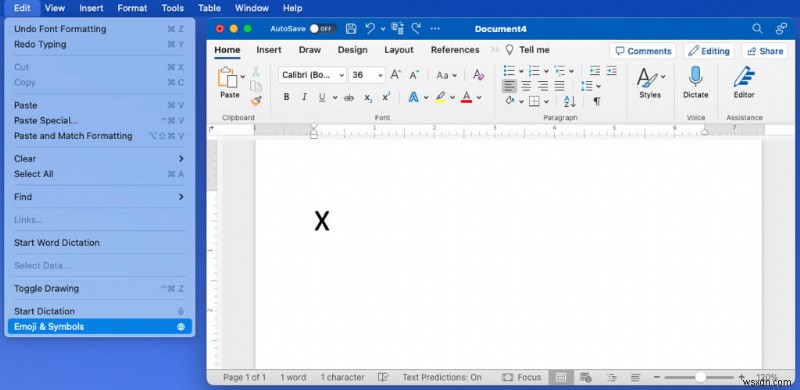Center align the text

(526, 86)
